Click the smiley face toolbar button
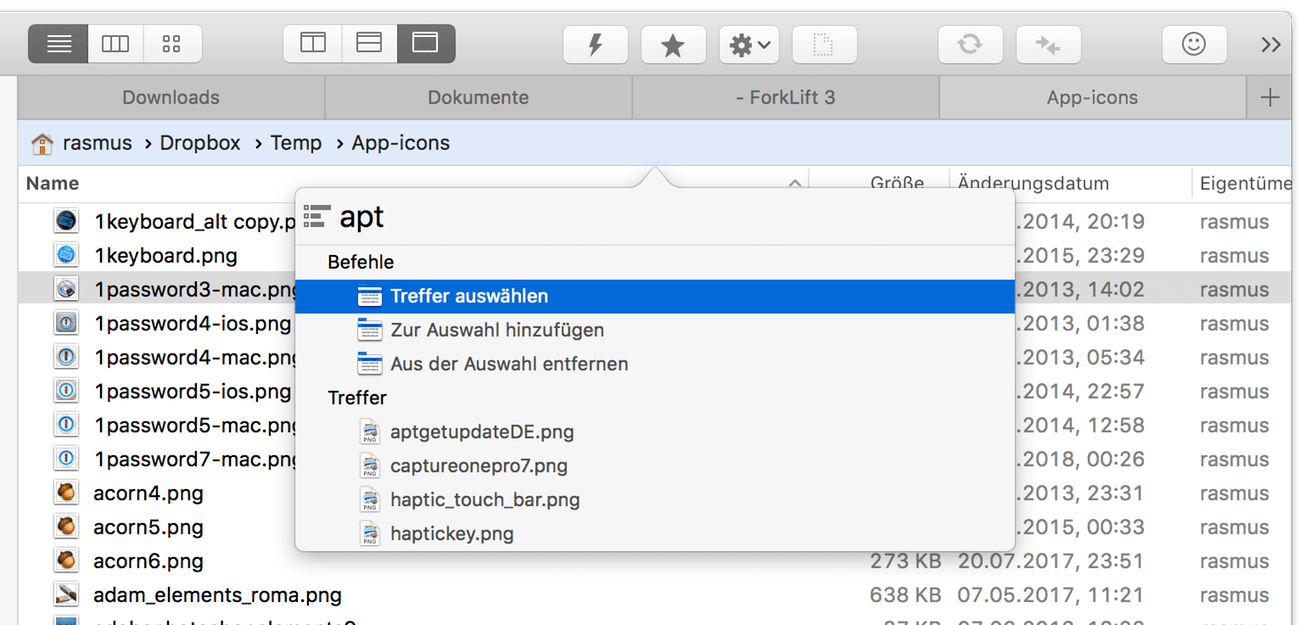The image size is (1300, 625). (x=1194, y=45)
